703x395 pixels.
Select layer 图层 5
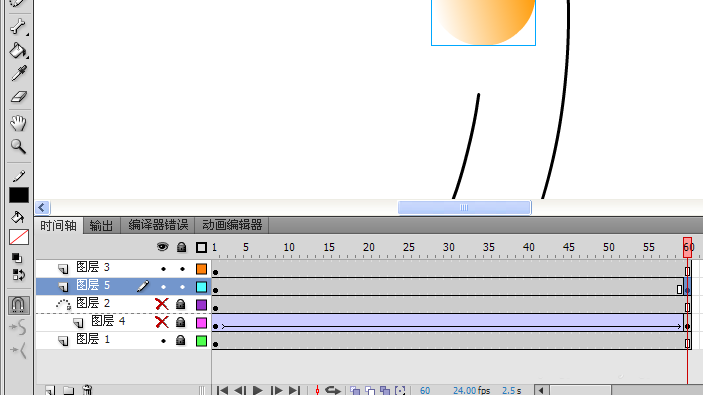(93, 285)
